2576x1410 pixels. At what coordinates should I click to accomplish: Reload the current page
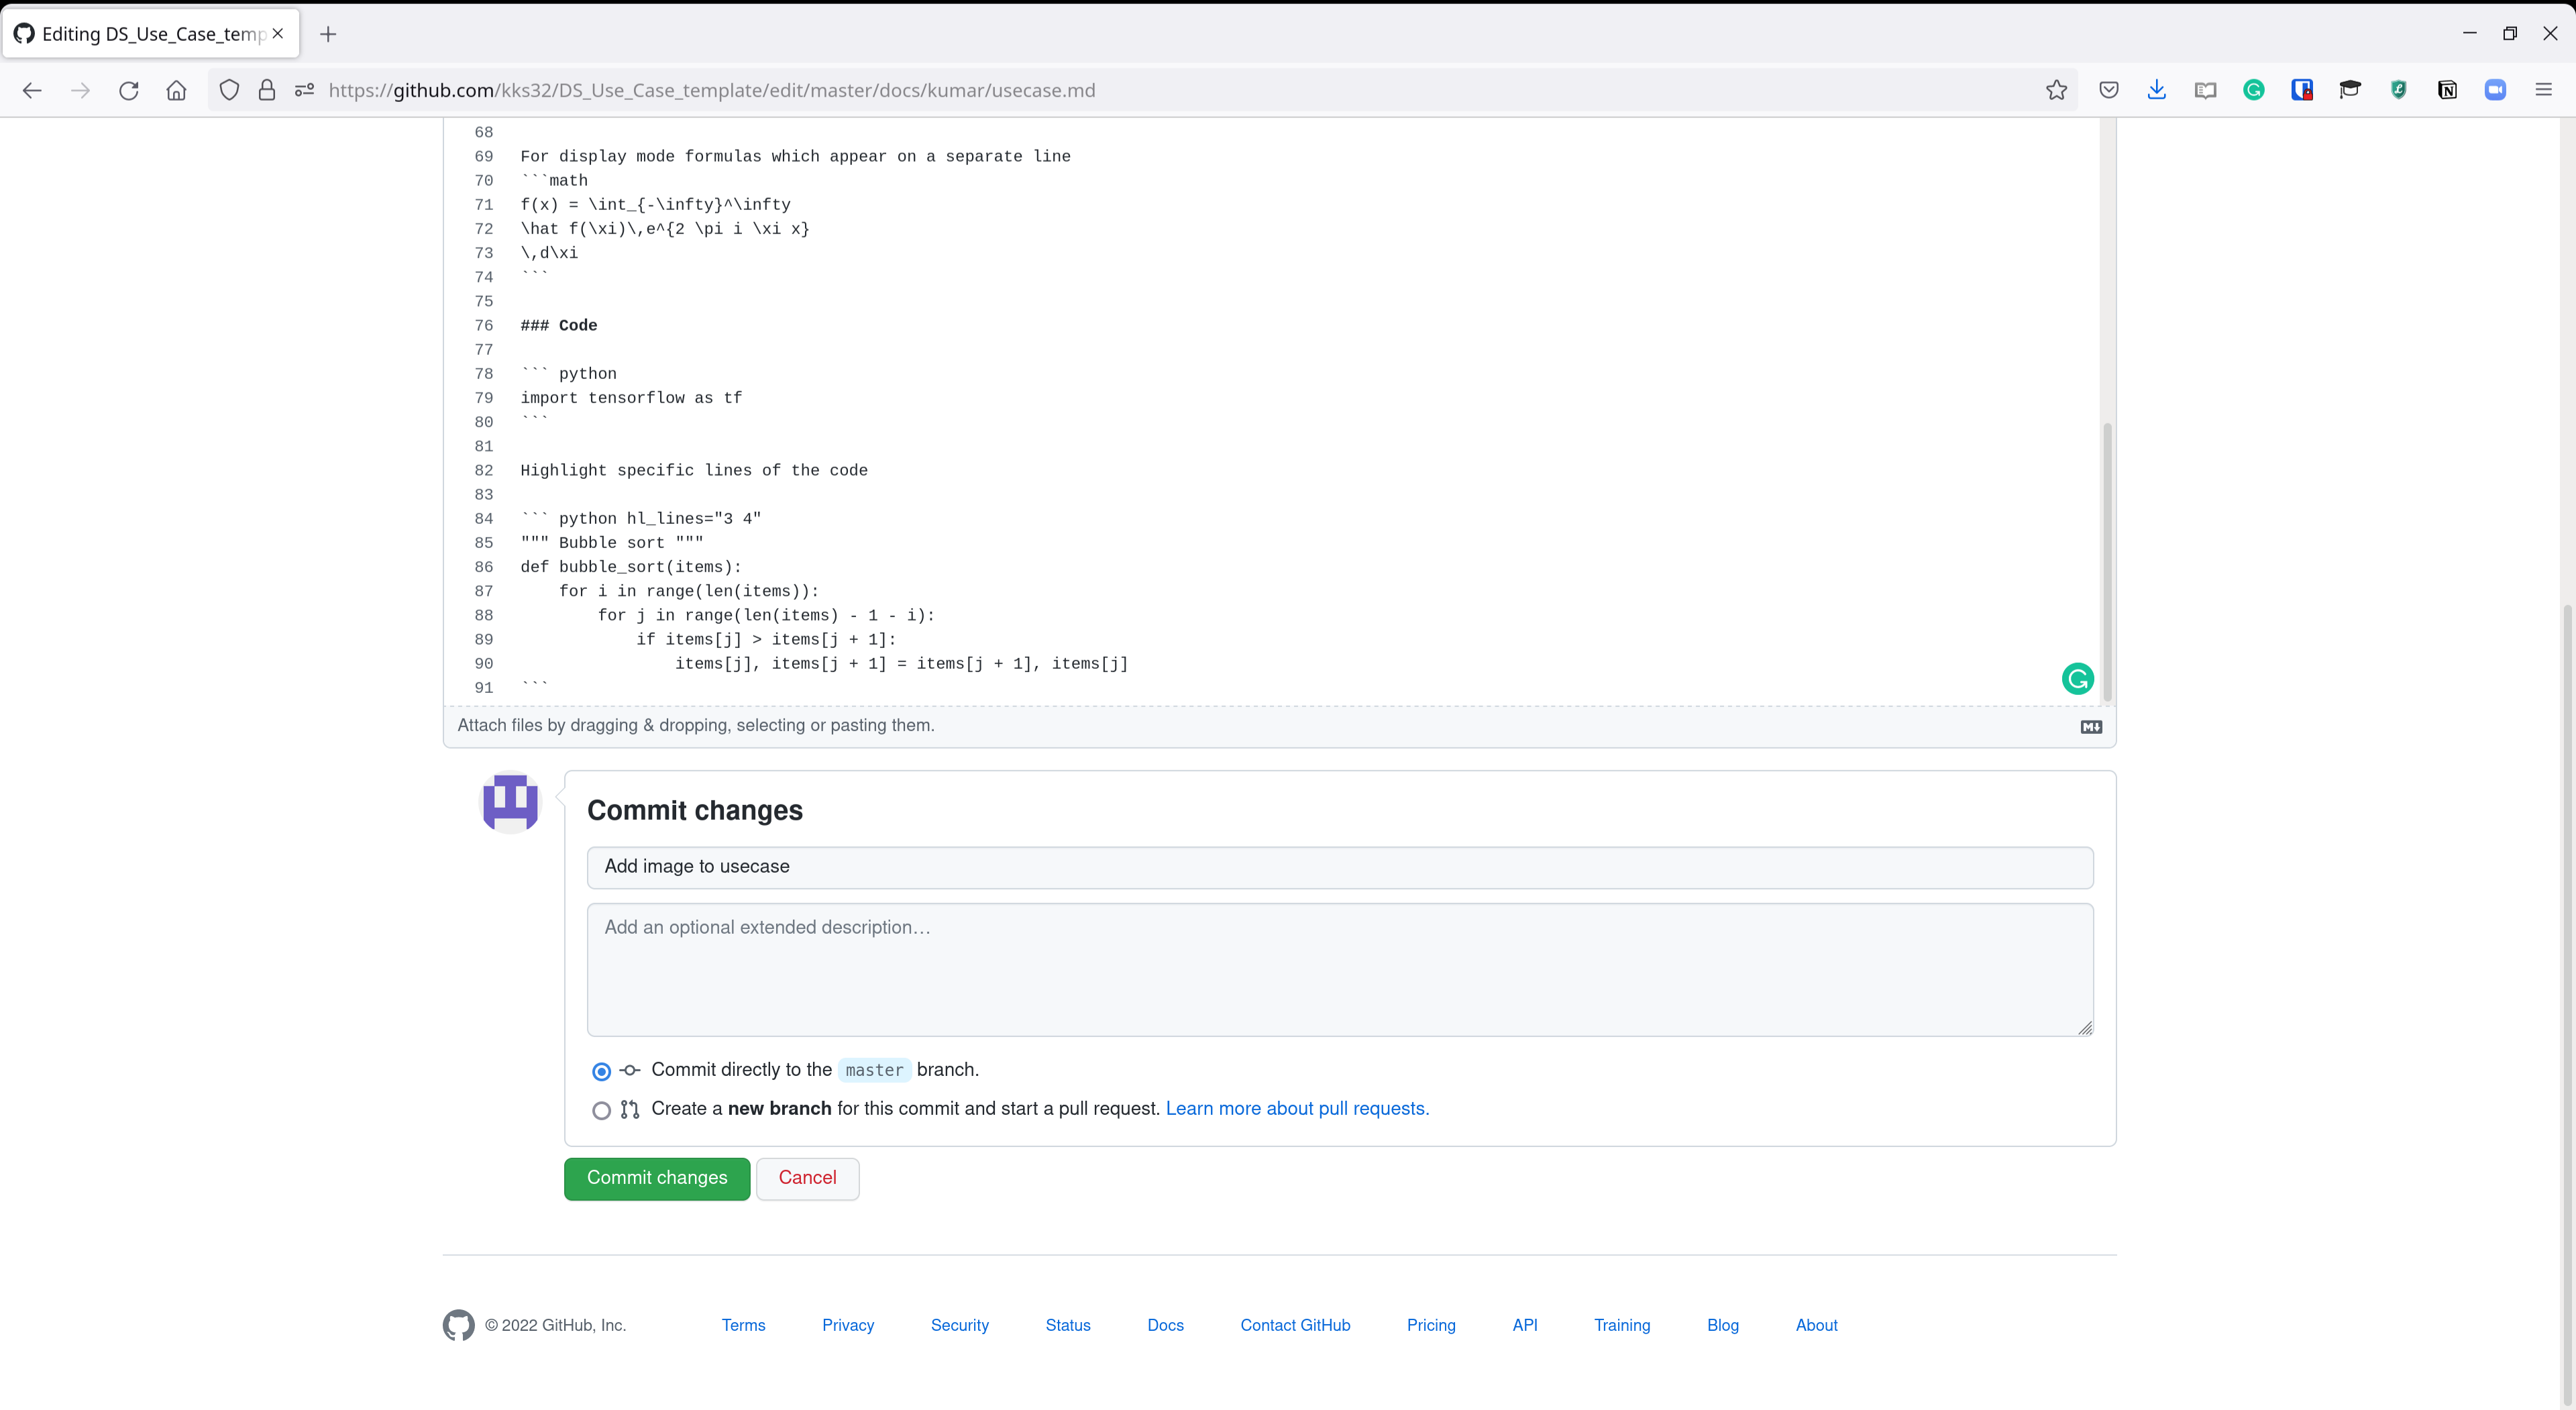click(x=128, y=90)
